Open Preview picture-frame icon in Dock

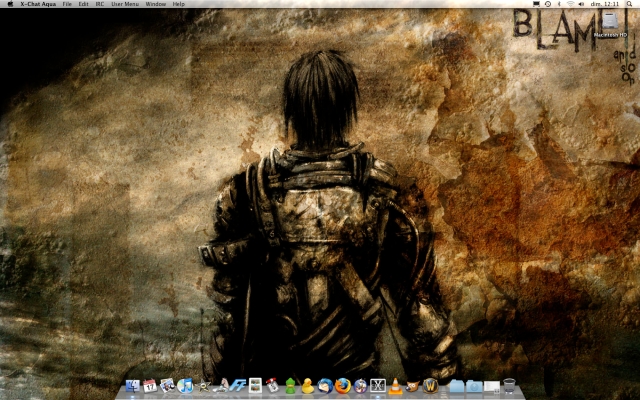255,386
